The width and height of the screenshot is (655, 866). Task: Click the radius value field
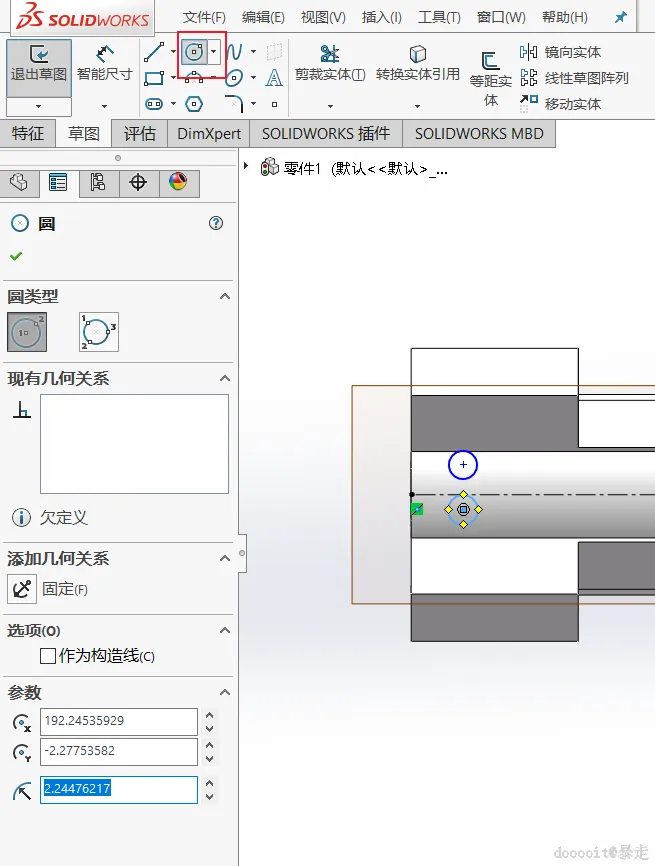tap(119, 789)
